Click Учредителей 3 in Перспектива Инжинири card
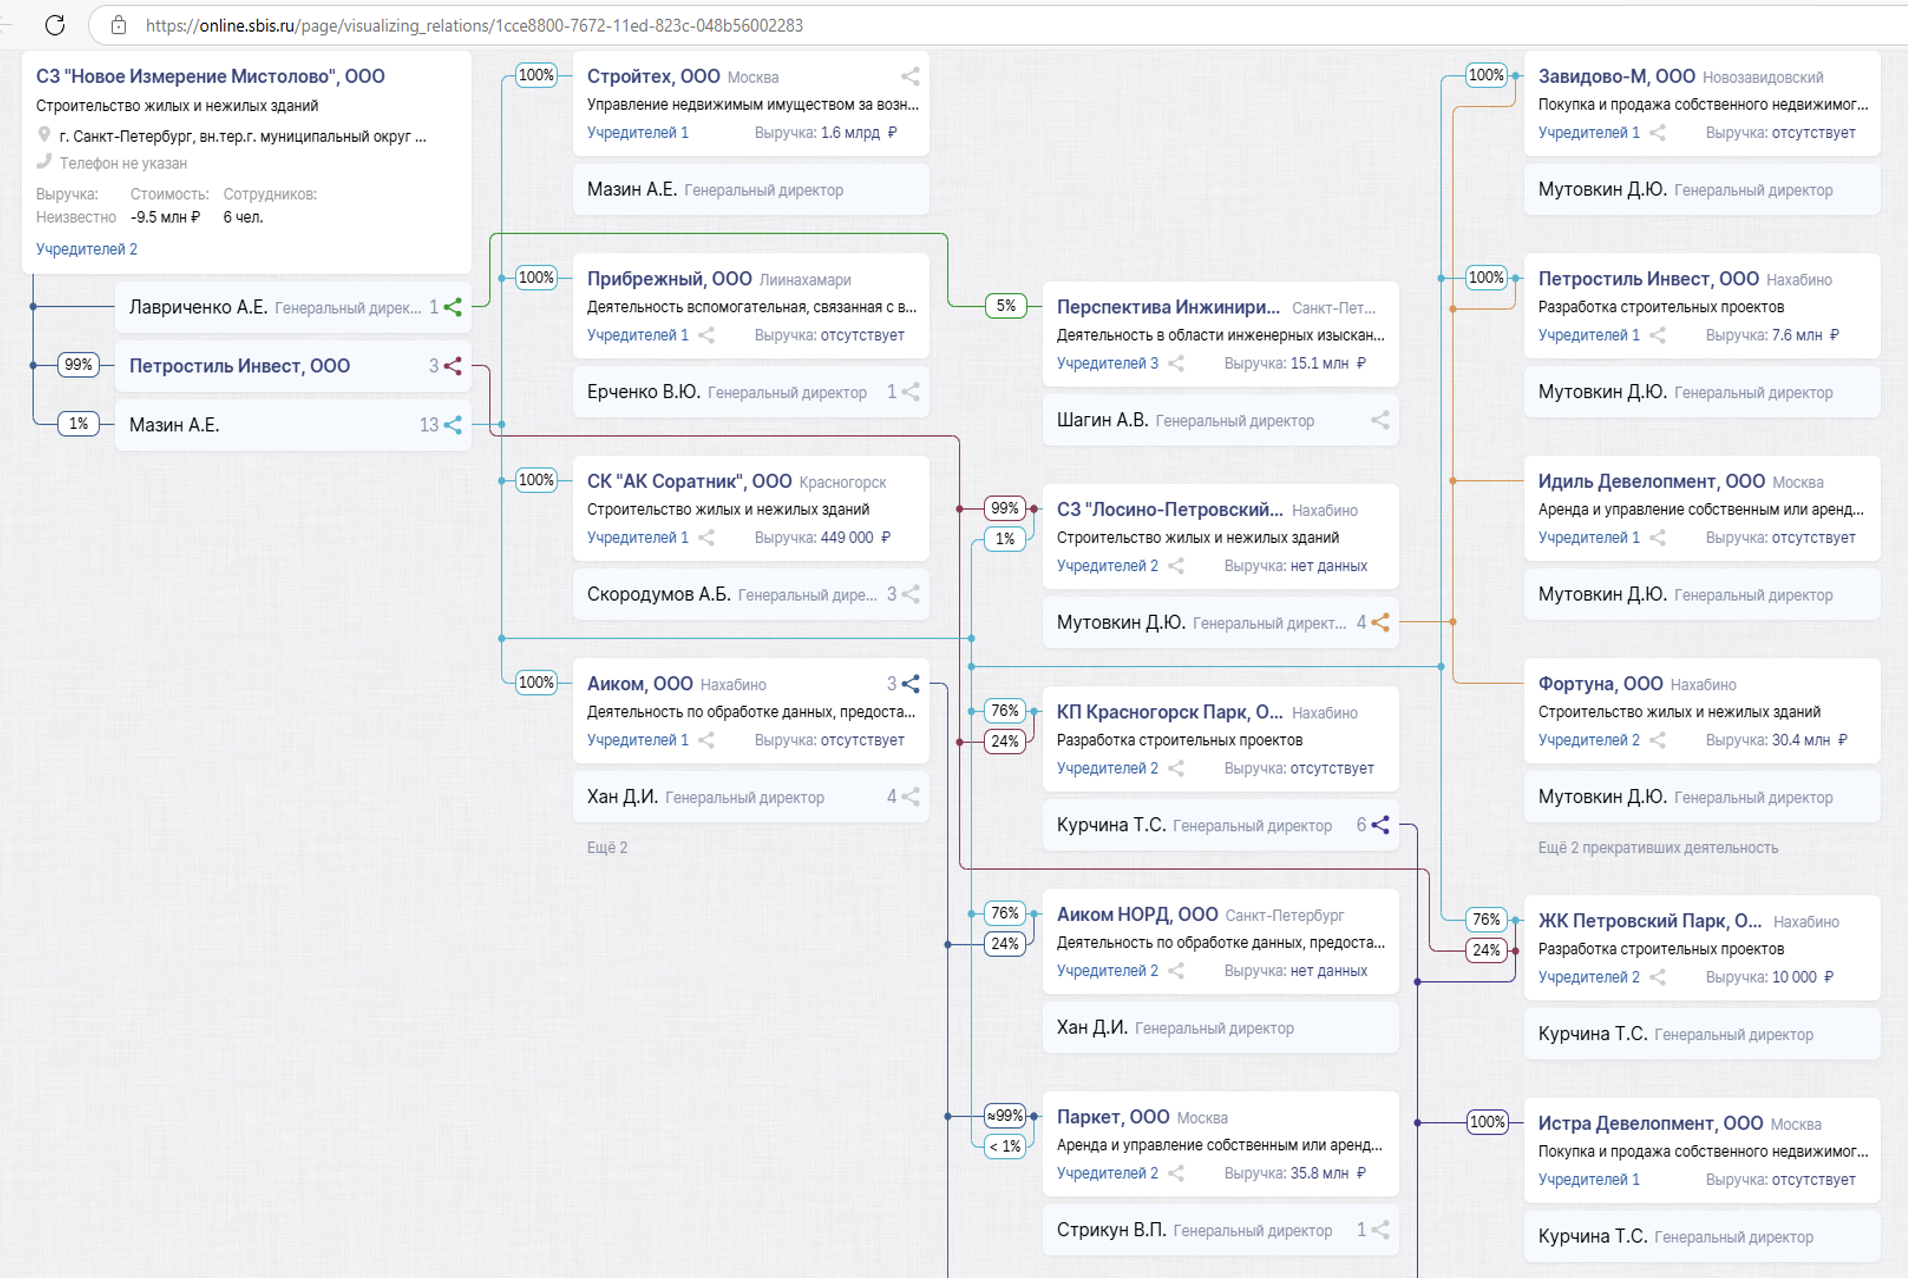The image size is (1908, 1278). tap(1107, 363)
